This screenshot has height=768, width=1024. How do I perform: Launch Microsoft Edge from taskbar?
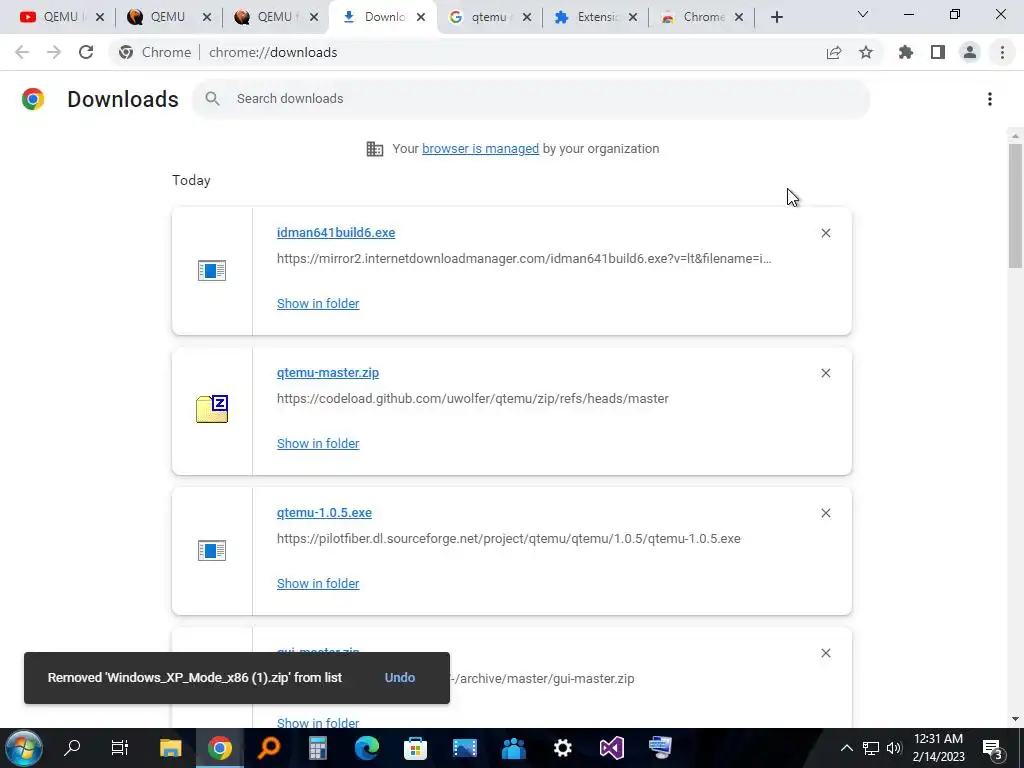366,748
